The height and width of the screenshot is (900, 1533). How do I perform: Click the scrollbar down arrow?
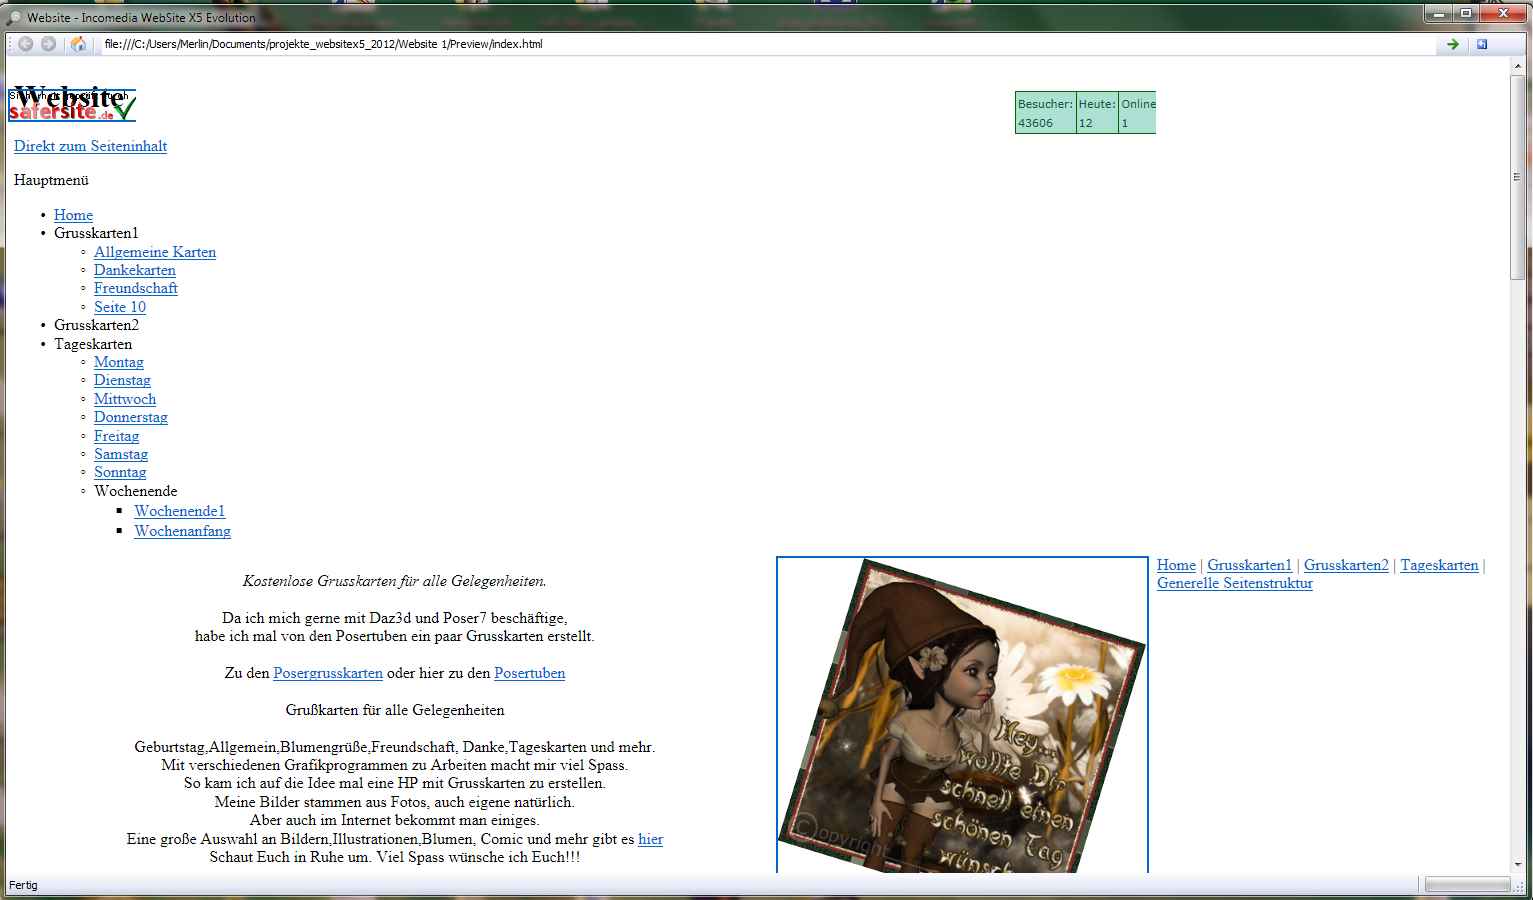click(x=1517, y=864)
